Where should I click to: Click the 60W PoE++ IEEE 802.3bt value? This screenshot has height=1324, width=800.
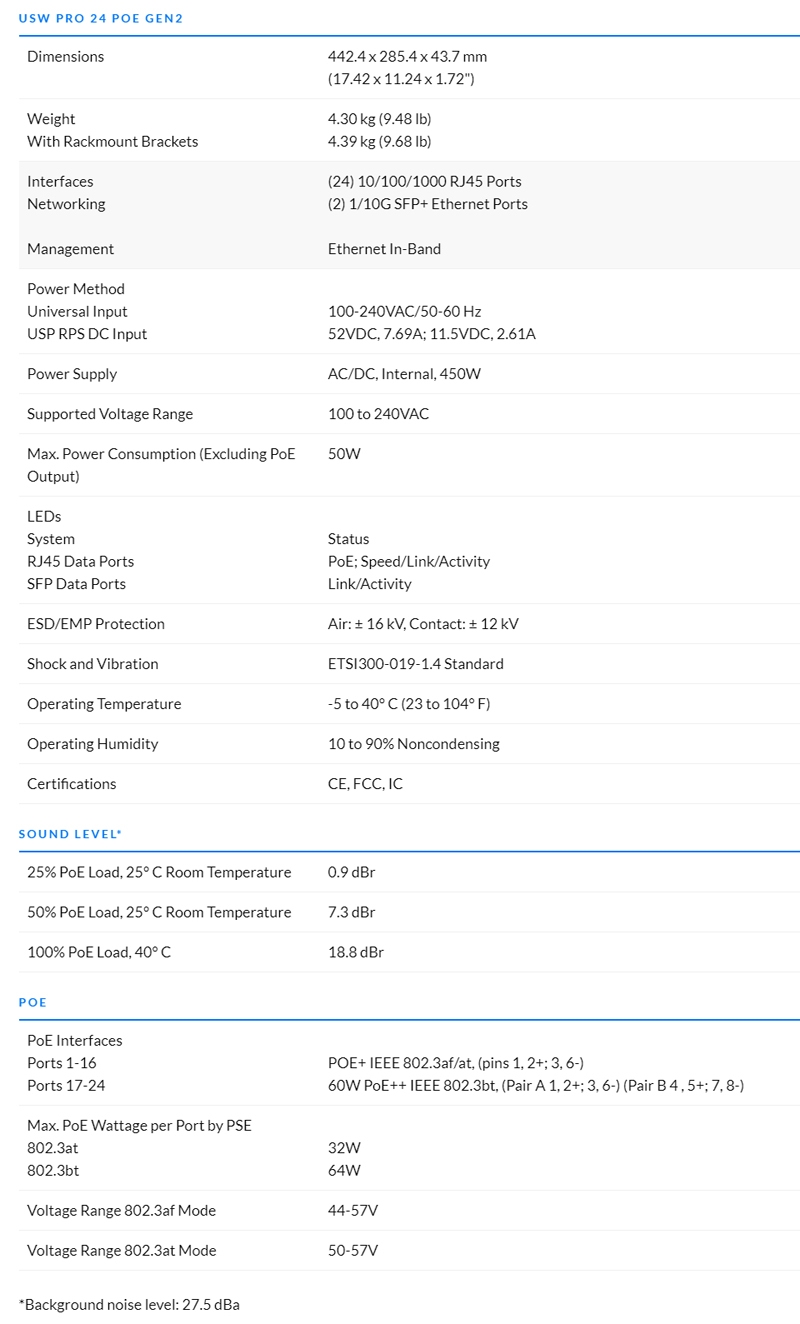536,1086
